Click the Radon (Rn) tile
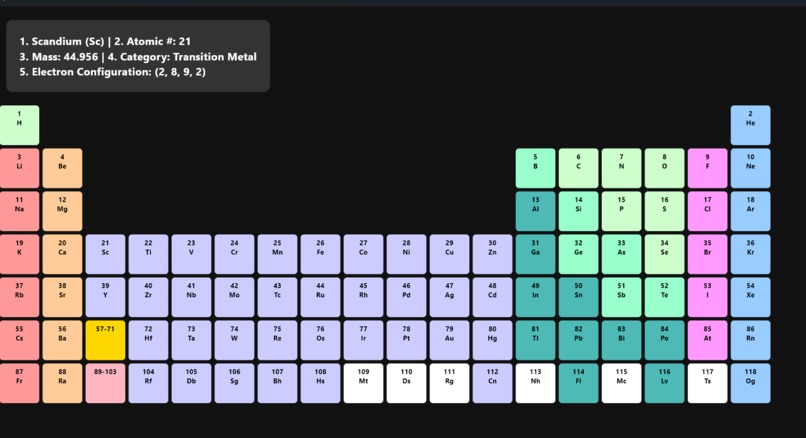Screen dimensions: 806x438 [x=750, y=340]
